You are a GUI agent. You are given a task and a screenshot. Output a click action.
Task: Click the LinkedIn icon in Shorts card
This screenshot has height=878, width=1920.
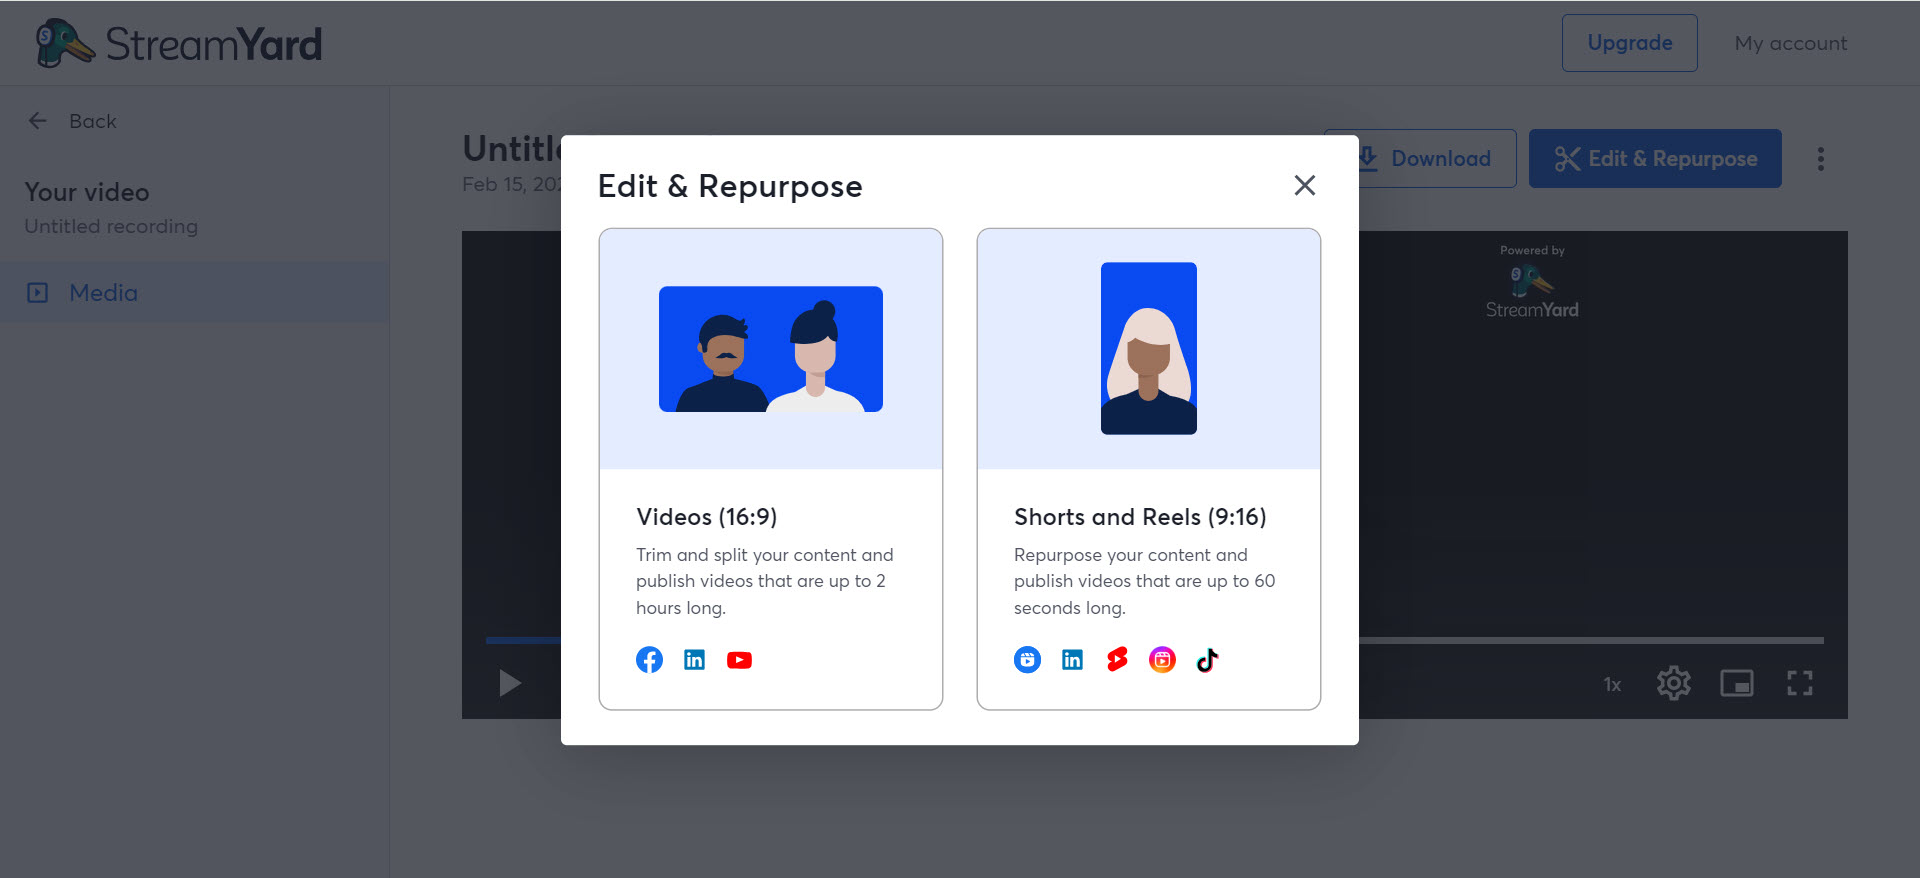tap(1072, 660)
